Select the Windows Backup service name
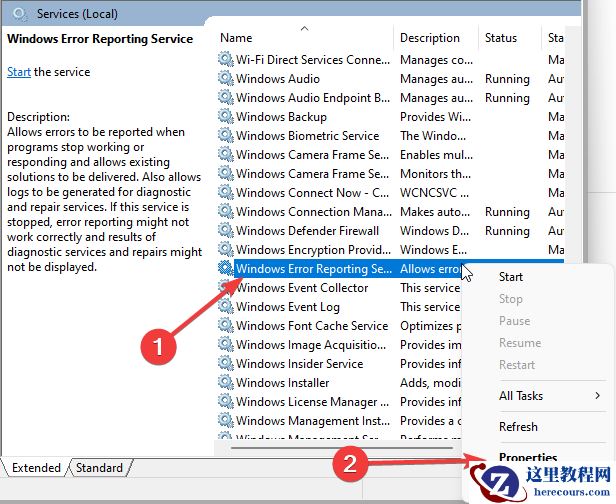The width and height of the screenshot is (616, 504). point(281,117)
